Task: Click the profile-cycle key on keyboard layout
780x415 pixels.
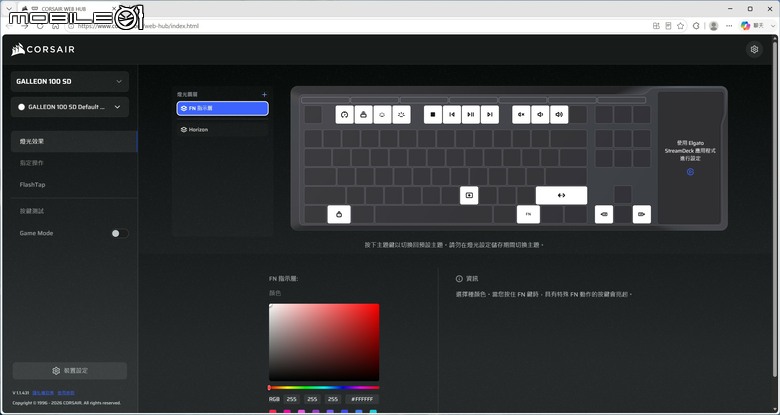Action: coord(344,114)
